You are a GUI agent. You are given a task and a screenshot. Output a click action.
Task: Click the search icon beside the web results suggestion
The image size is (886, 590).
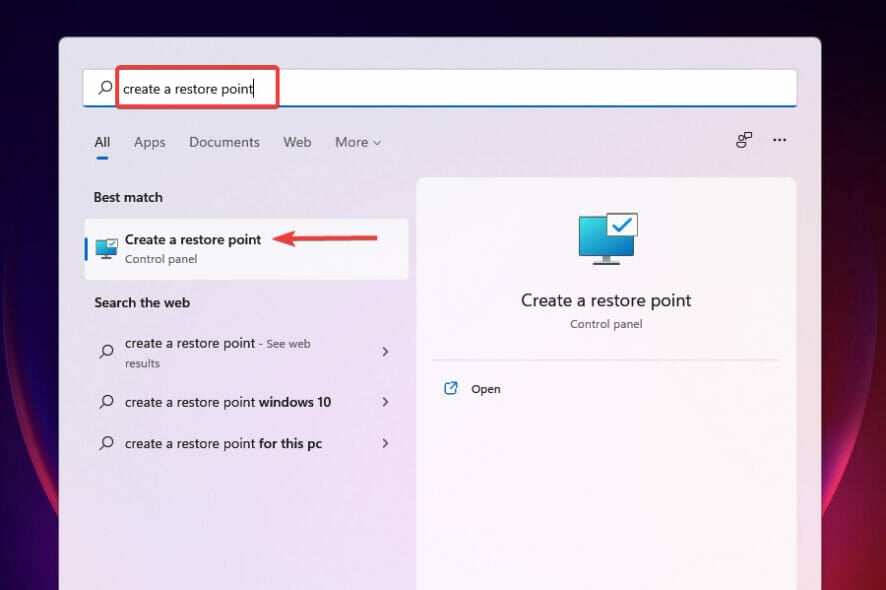click(105, 352)
